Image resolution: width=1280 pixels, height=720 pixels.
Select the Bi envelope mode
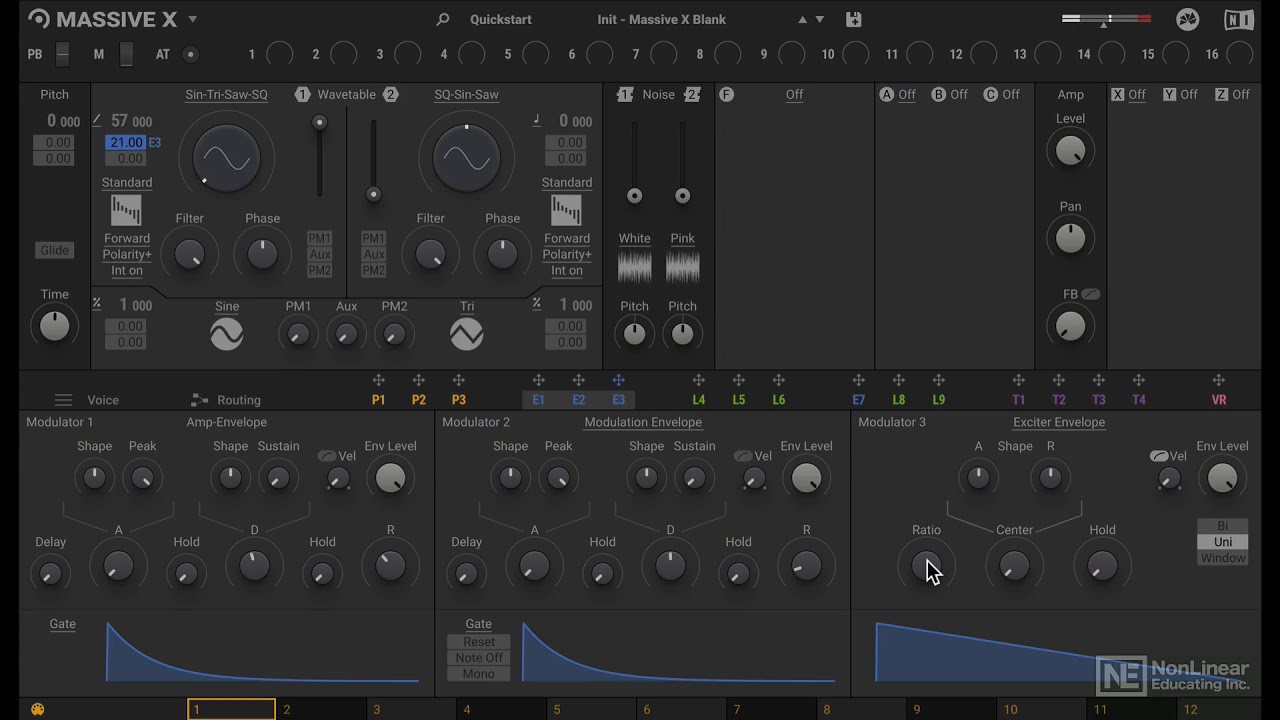(1223, 526)
